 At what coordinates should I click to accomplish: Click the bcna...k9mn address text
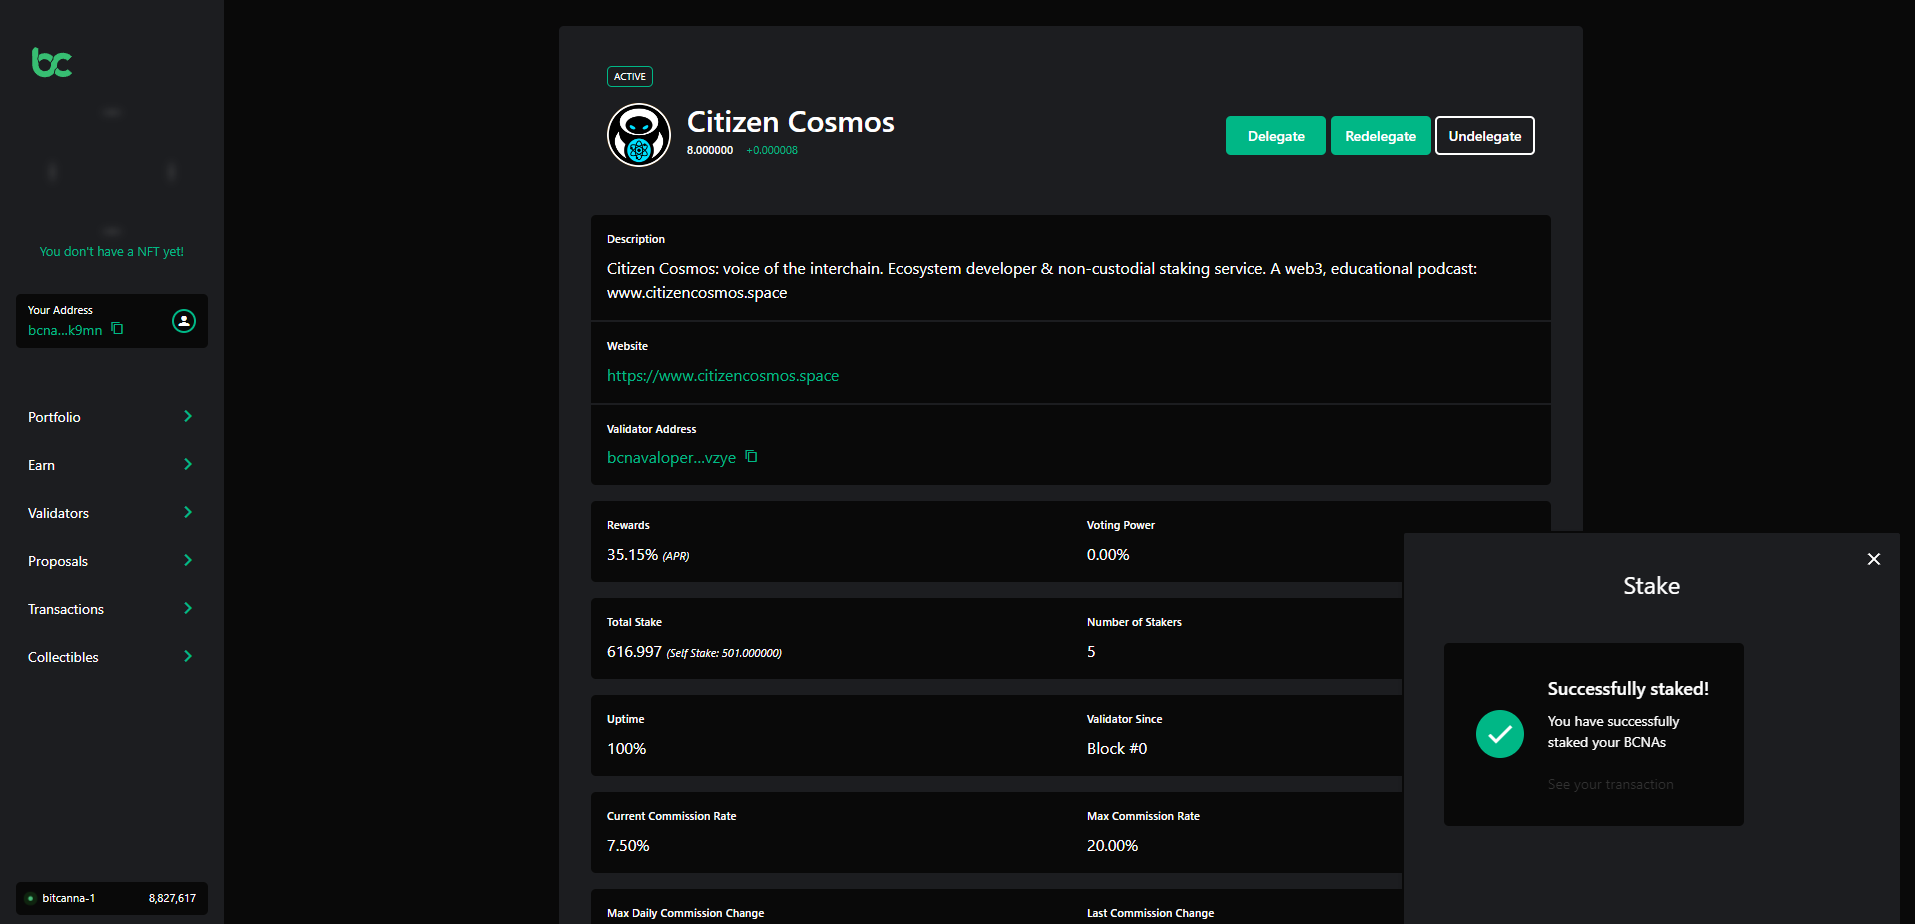(65, 330)
